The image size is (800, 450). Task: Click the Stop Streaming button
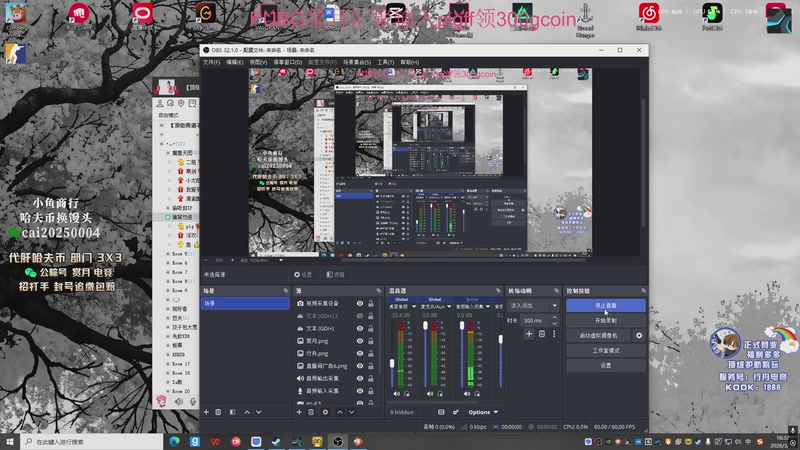pos(606,306)
